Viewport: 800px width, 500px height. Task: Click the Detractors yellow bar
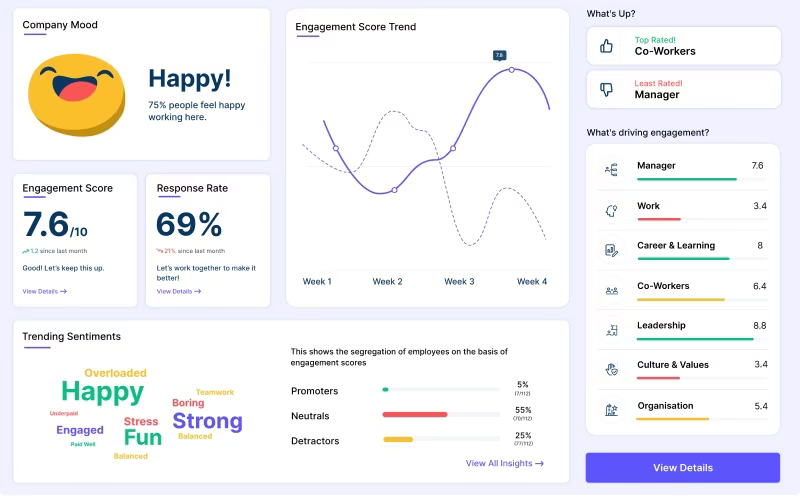[398, 439]
